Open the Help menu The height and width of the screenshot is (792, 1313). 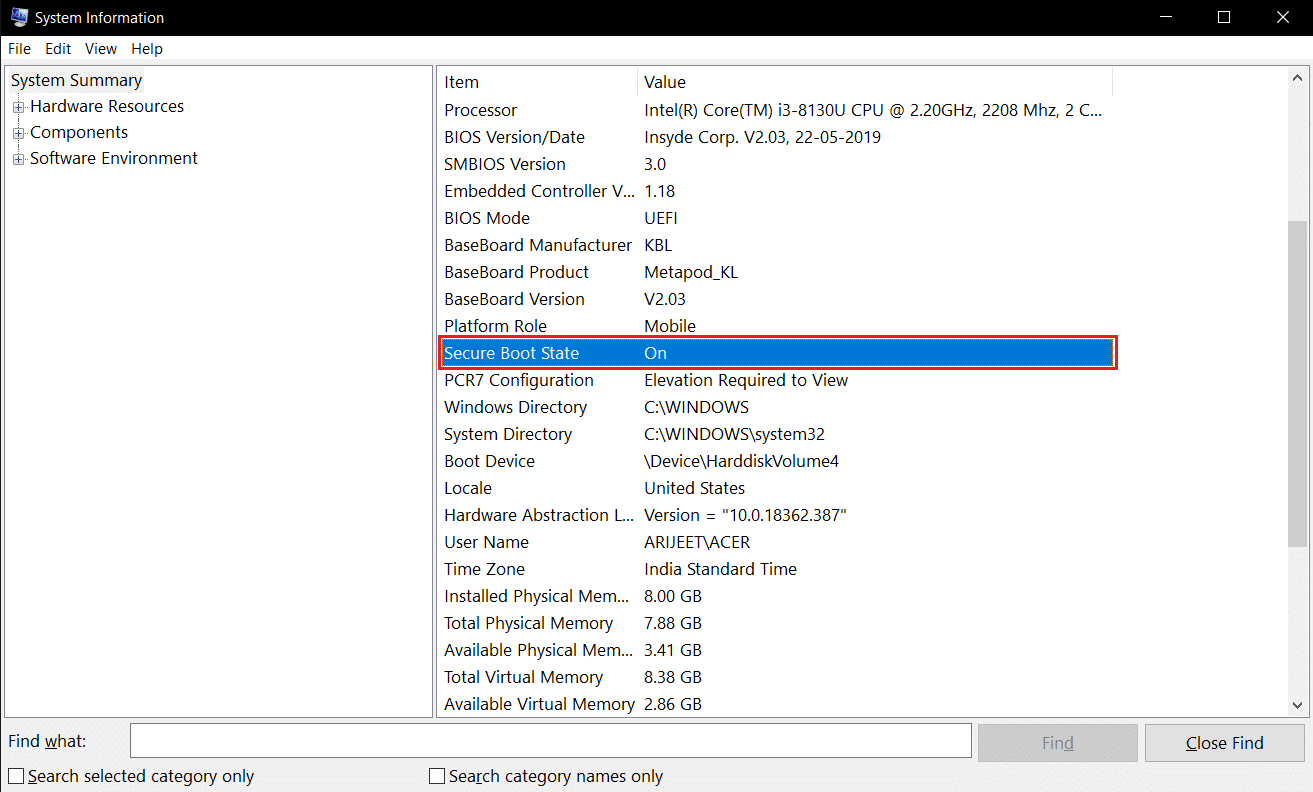tap(147, 48)
